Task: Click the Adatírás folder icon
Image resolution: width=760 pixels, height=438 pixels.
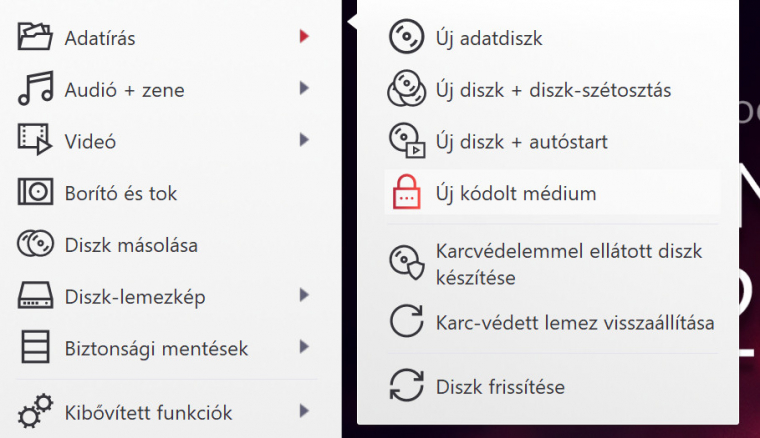Action: (x=36, y=38)
